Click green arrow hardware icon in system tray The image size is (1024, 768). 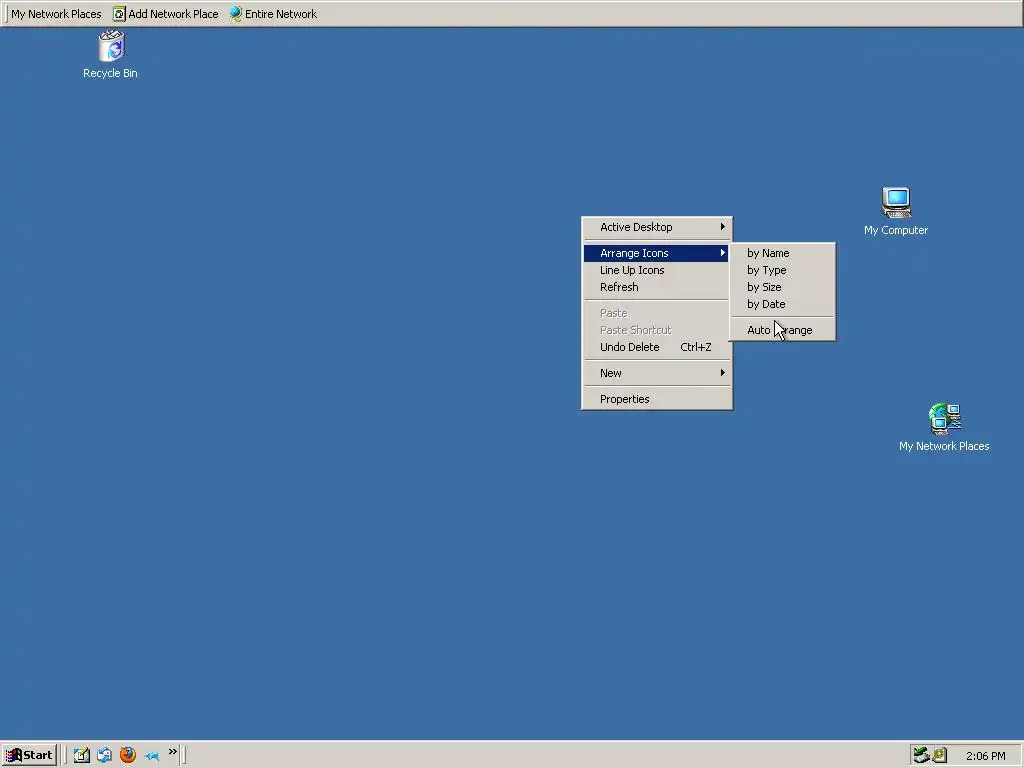921,755
